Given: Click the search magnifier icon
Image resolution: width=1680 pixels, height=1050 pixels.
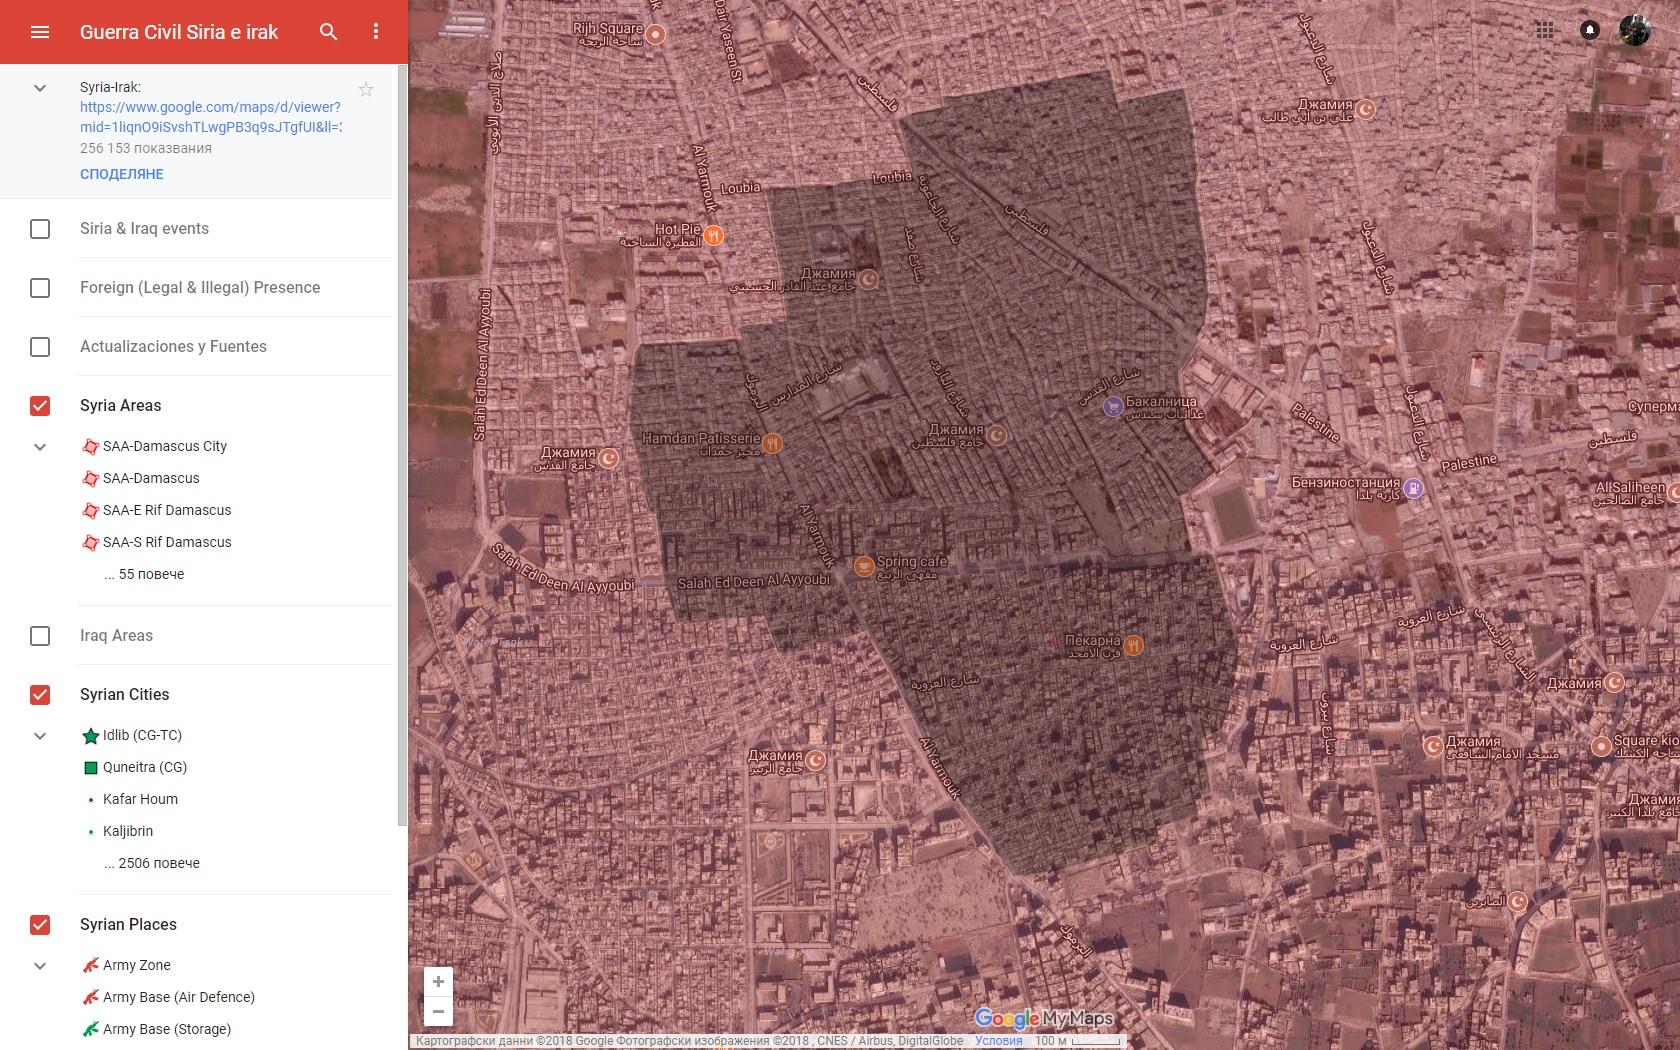Looking at the screenshot, I should click(x=328, y=32).
